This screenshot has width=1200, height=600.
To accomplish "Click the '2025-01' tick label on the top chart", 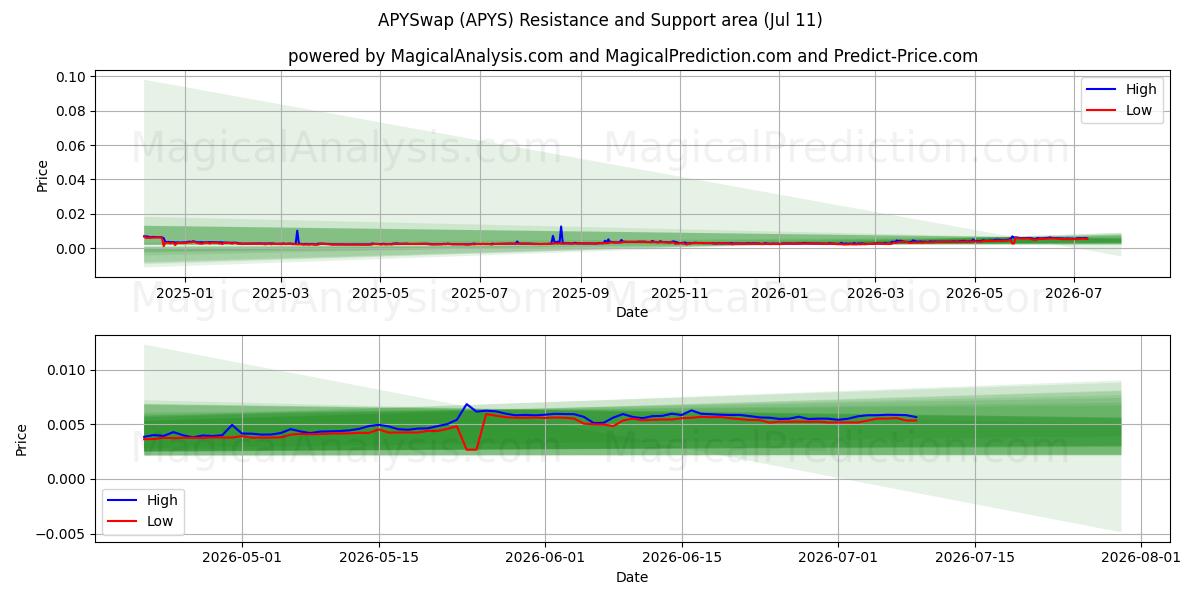I will [185, 293].
